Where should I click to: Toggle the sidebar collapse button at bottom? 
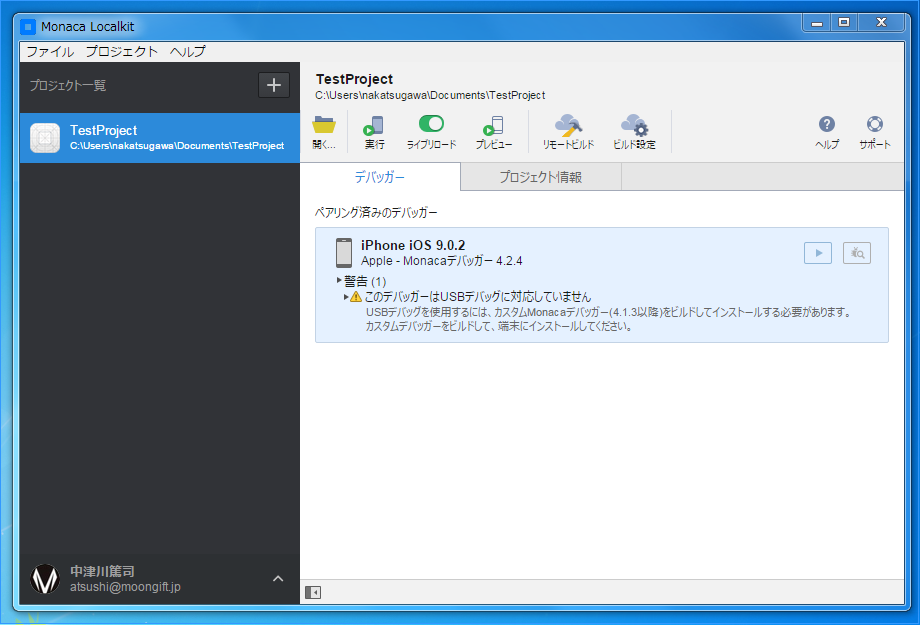coord(312,592)
